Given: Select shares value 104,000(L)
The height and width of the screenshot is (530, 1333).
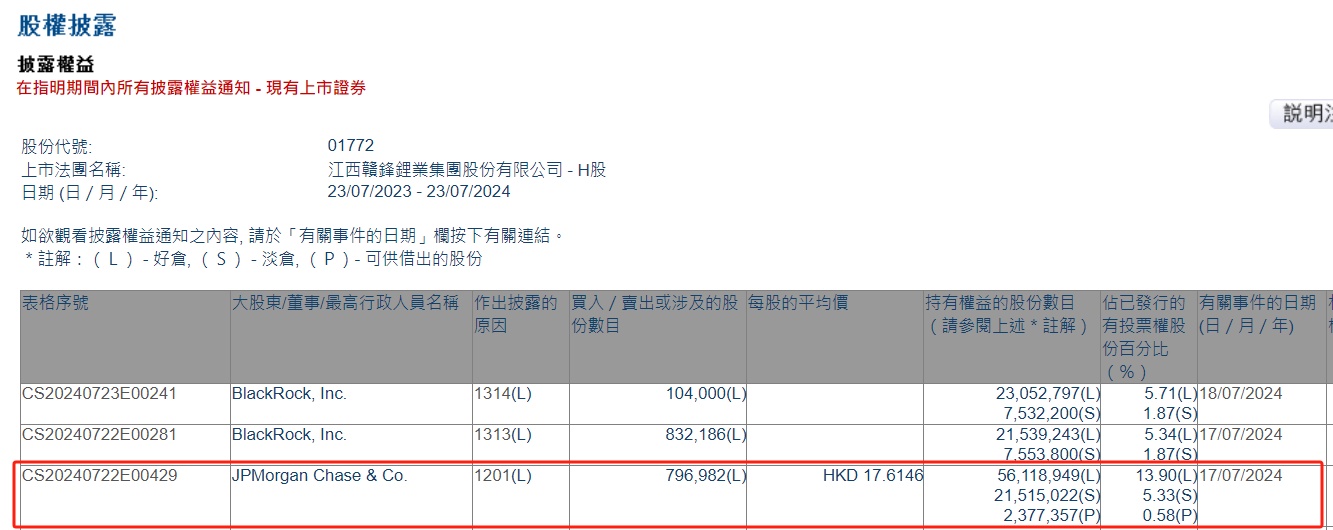Looking at the screenshot, I should [x=706, y=394].
